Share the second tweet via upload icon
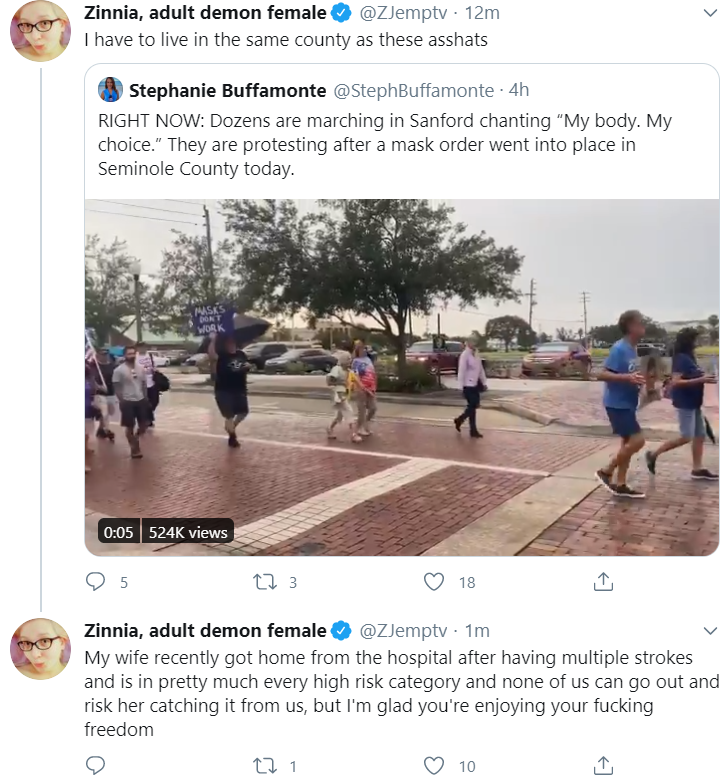This screenshot has height=781, width=725. [x=603, y=765]
